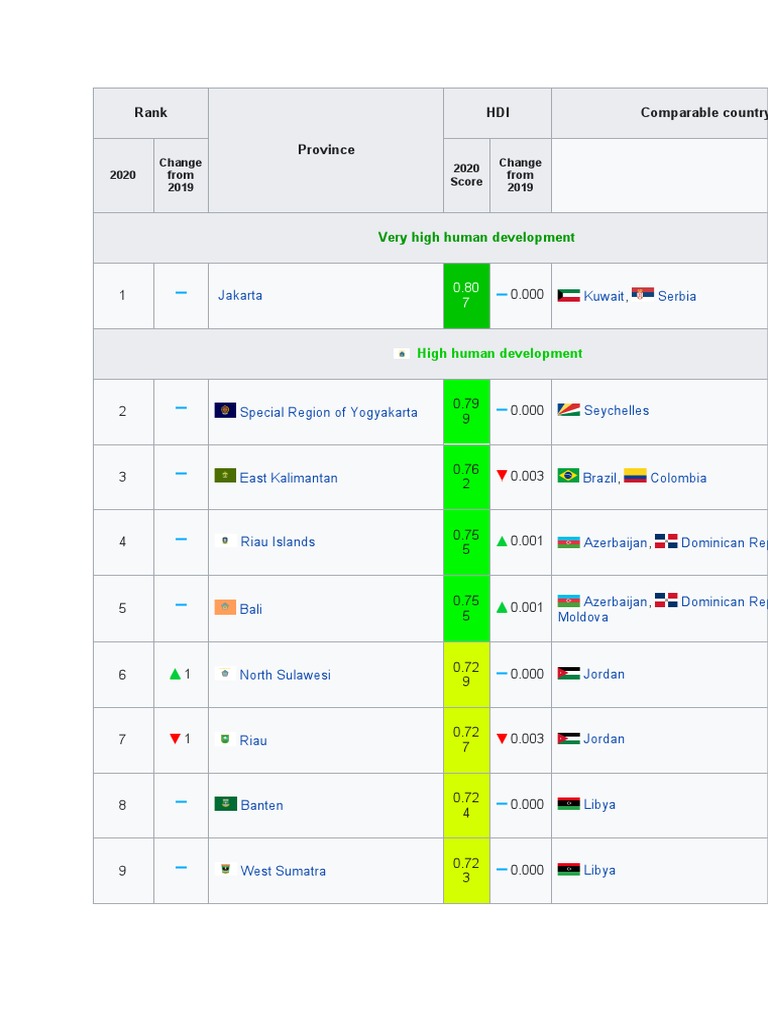Screen dimensions: 768x1024
Task: Click the Brazil flag icon
Action: point(568,476)
